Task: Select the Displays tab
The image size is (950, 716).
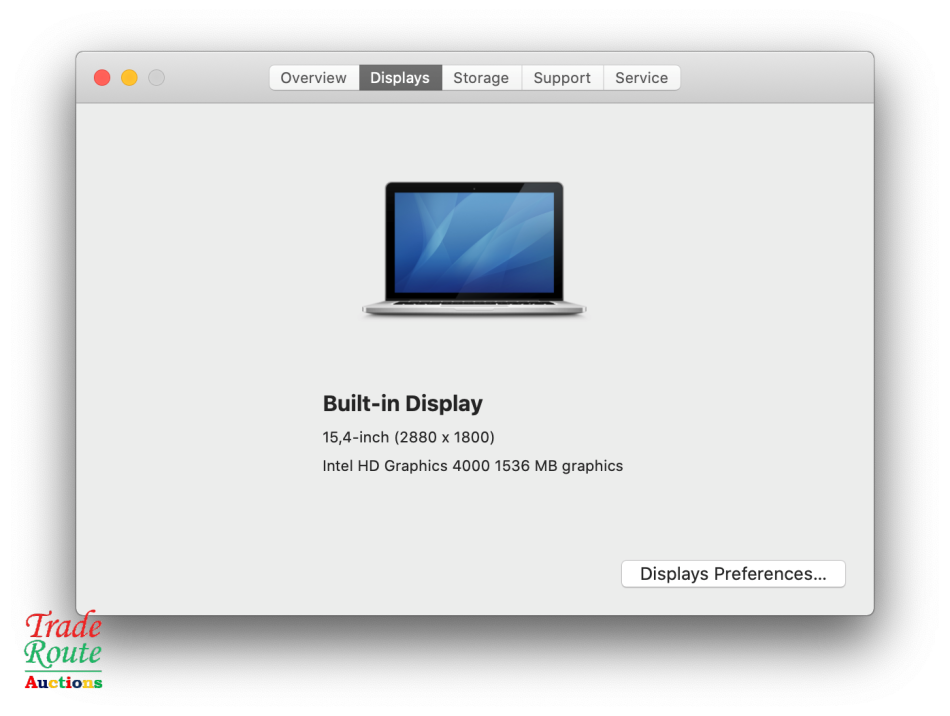Action: (399, 77)
